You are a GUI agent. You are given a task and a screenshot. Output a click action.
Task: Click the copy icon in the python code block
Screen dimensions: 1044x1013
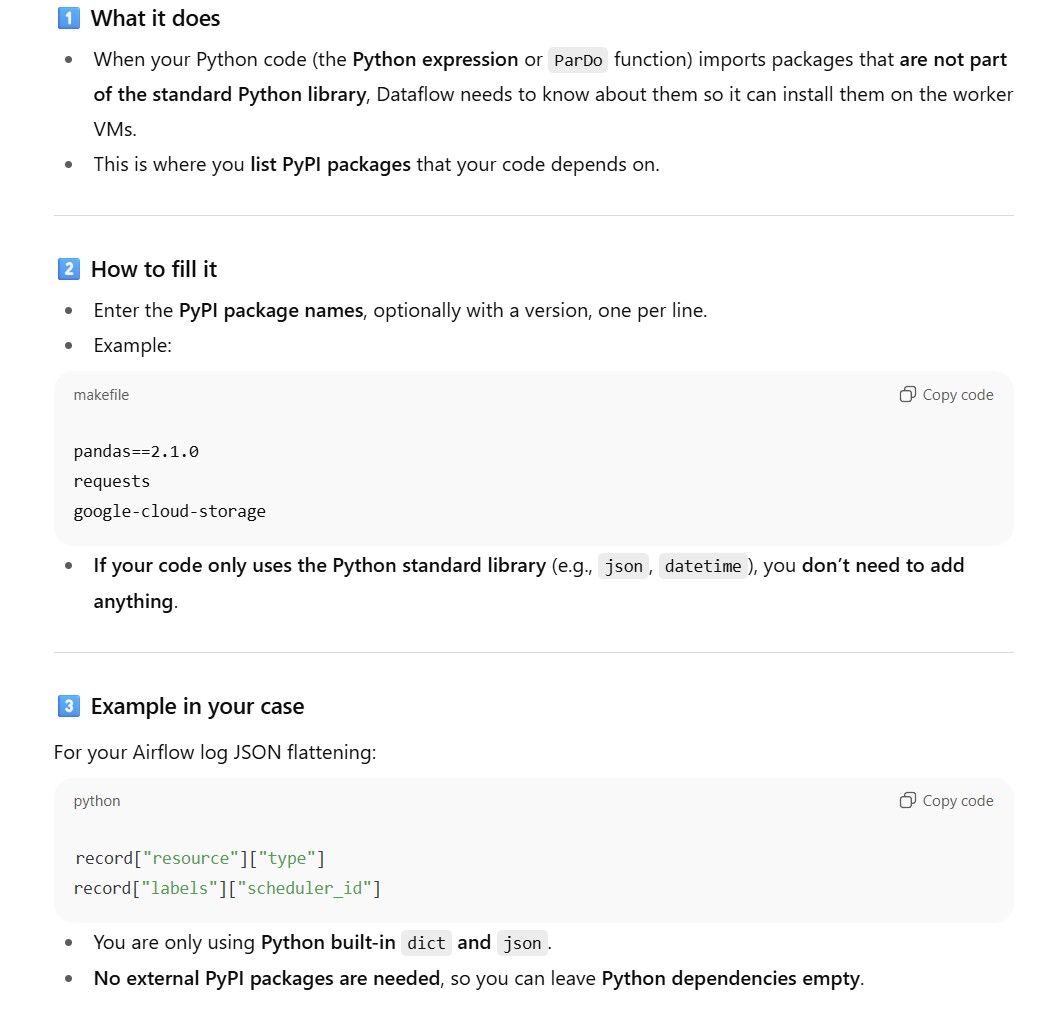click(x=908, y=800)
